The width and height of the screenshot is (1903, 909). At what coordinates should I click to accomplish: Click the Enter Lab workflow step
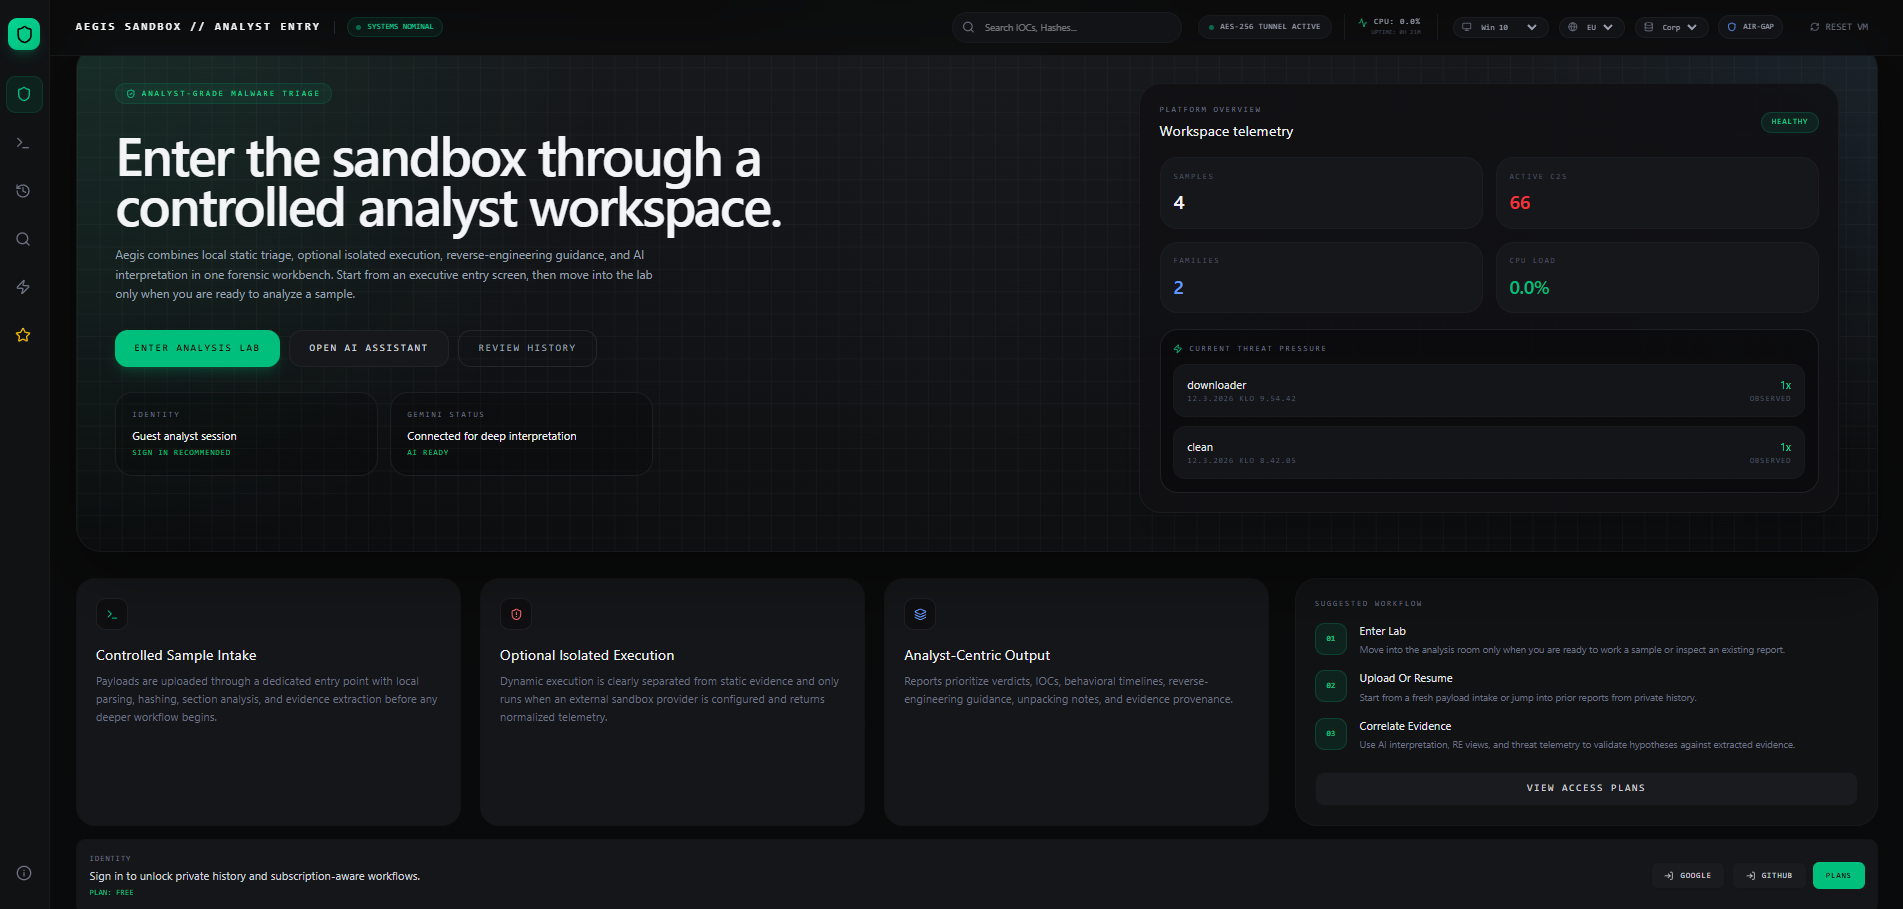[1586, 639]
